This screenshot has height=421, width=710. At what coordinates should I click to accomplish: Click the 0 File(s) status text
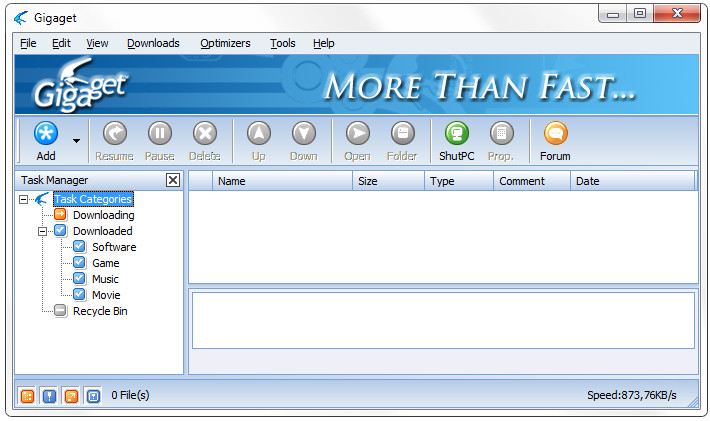click(x=130, y=395)
